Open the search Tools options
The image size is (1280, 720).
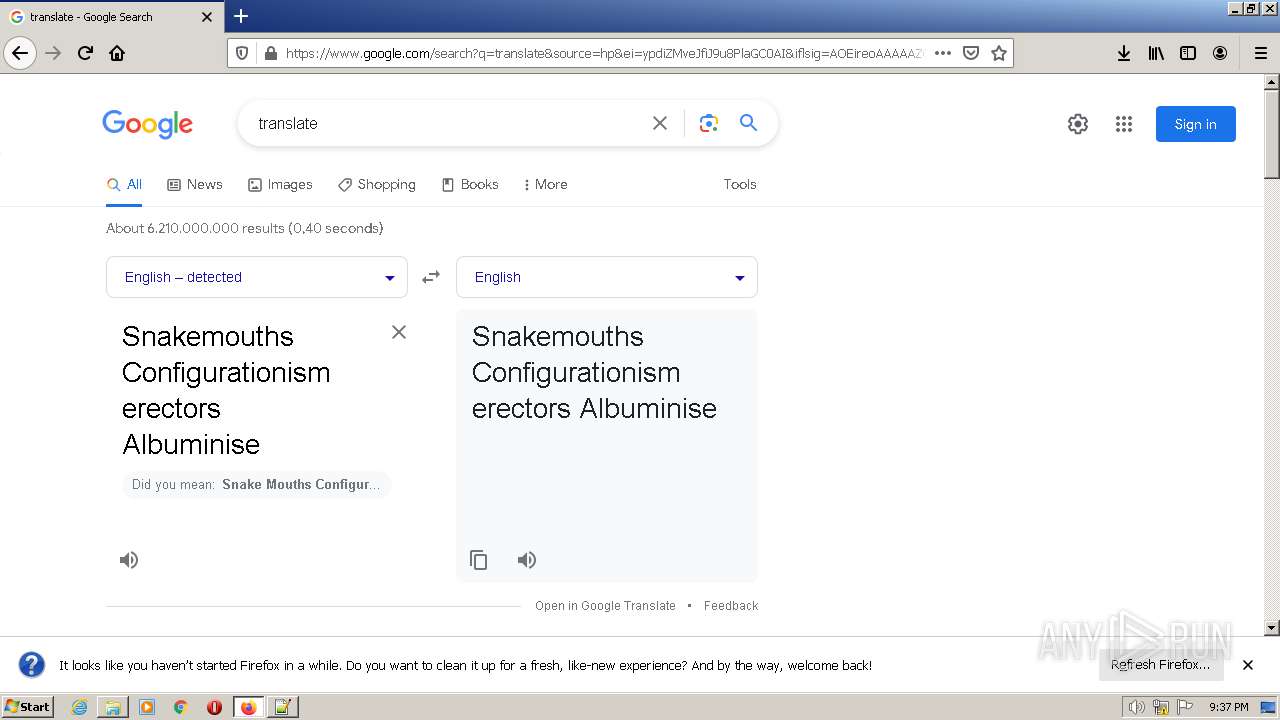[x=740, y=184]
